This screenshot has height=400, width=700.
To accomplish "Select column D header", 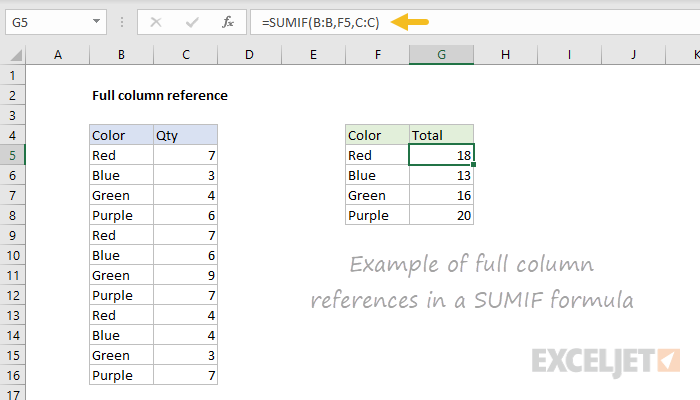I will 249,55.
